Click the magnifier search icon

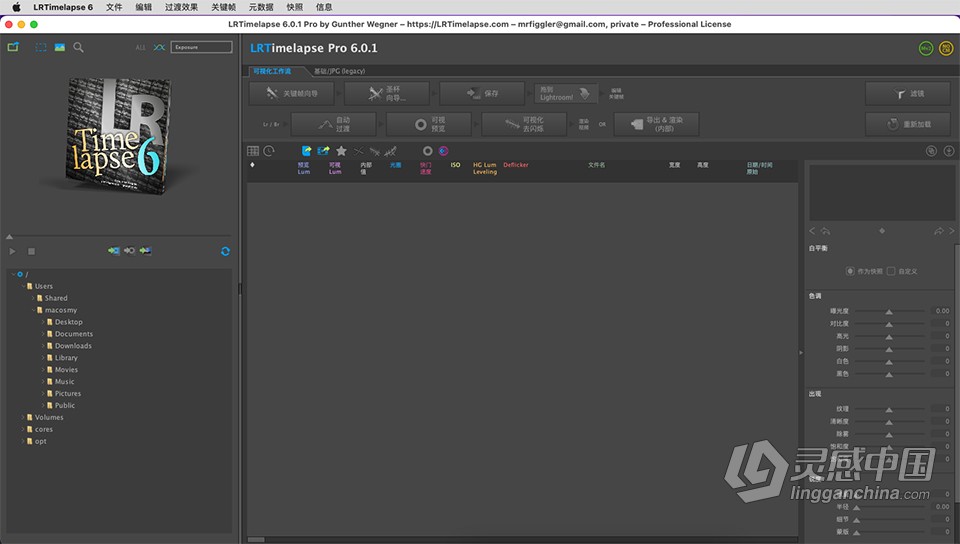(78, 47)
